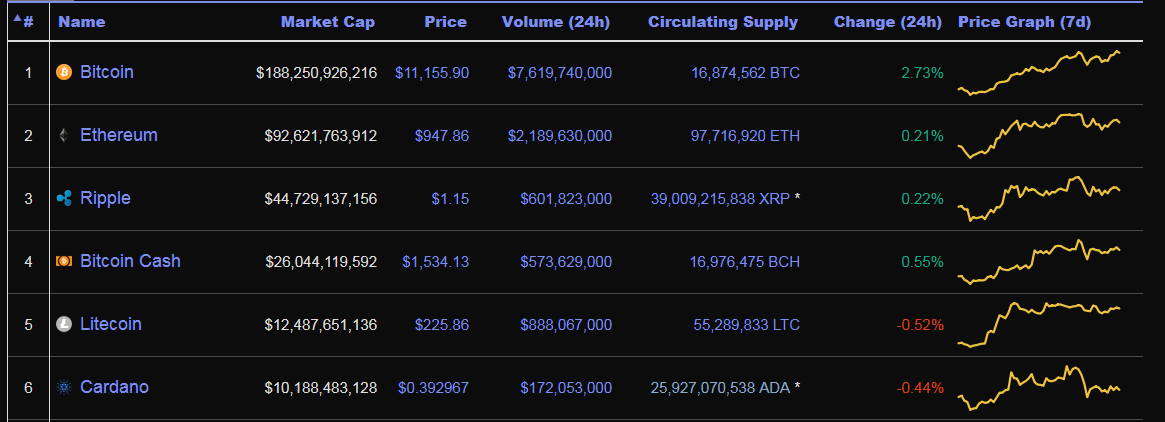Image resolution: width=1165 pixels, height=422 pixels.
Task: Sort by the Volume (24h) header
Action: click(555, 22)
